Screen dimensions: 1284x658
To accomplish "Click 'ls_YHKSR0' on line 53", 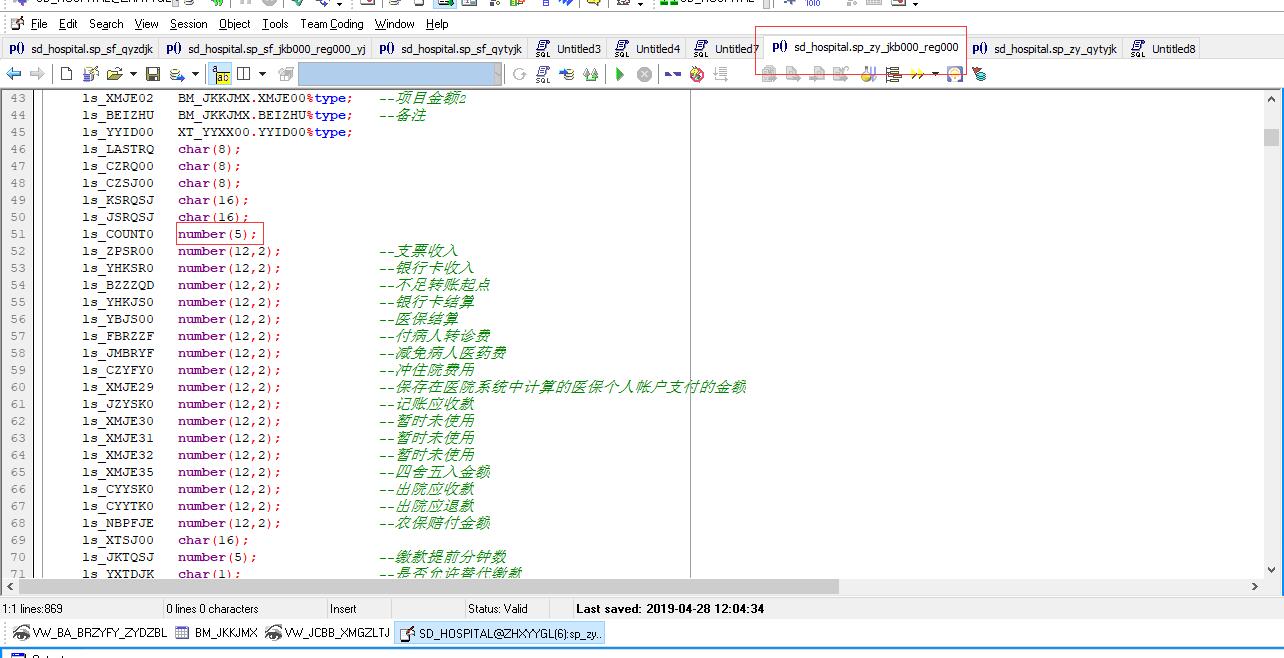I will coord(118,268).
